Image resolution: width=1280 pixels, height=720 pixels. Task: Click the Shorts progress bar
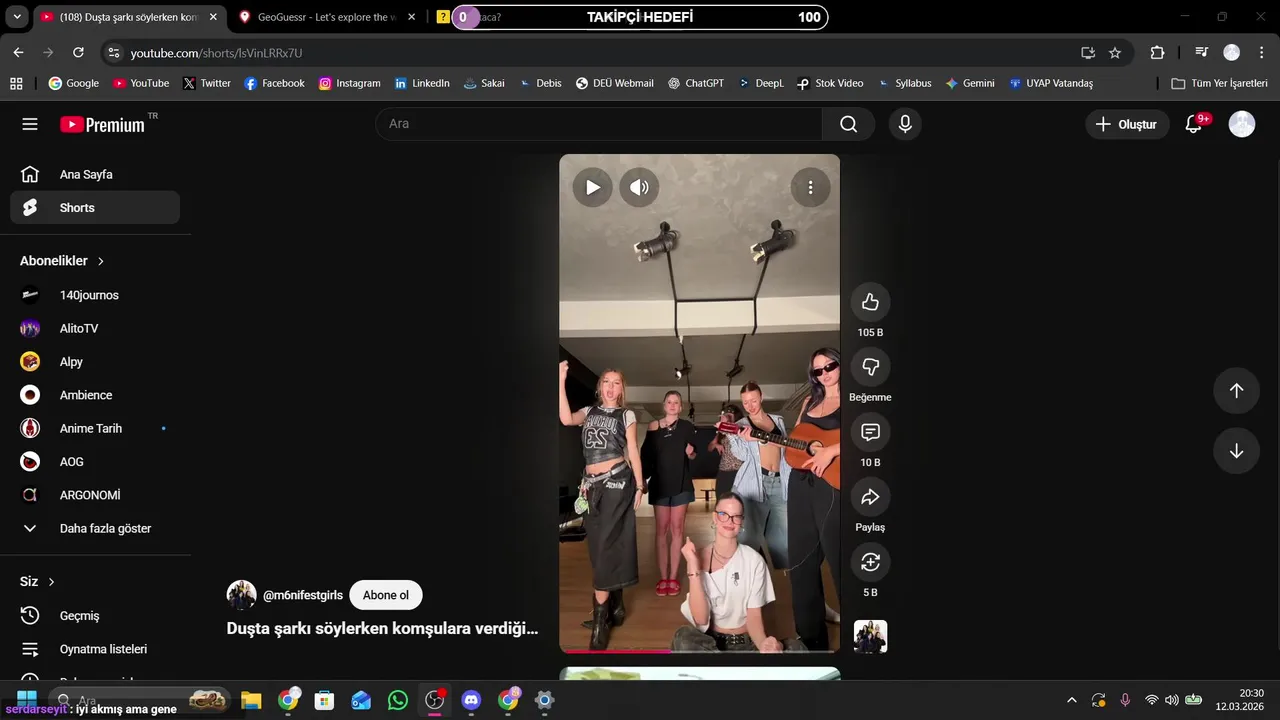699,650
